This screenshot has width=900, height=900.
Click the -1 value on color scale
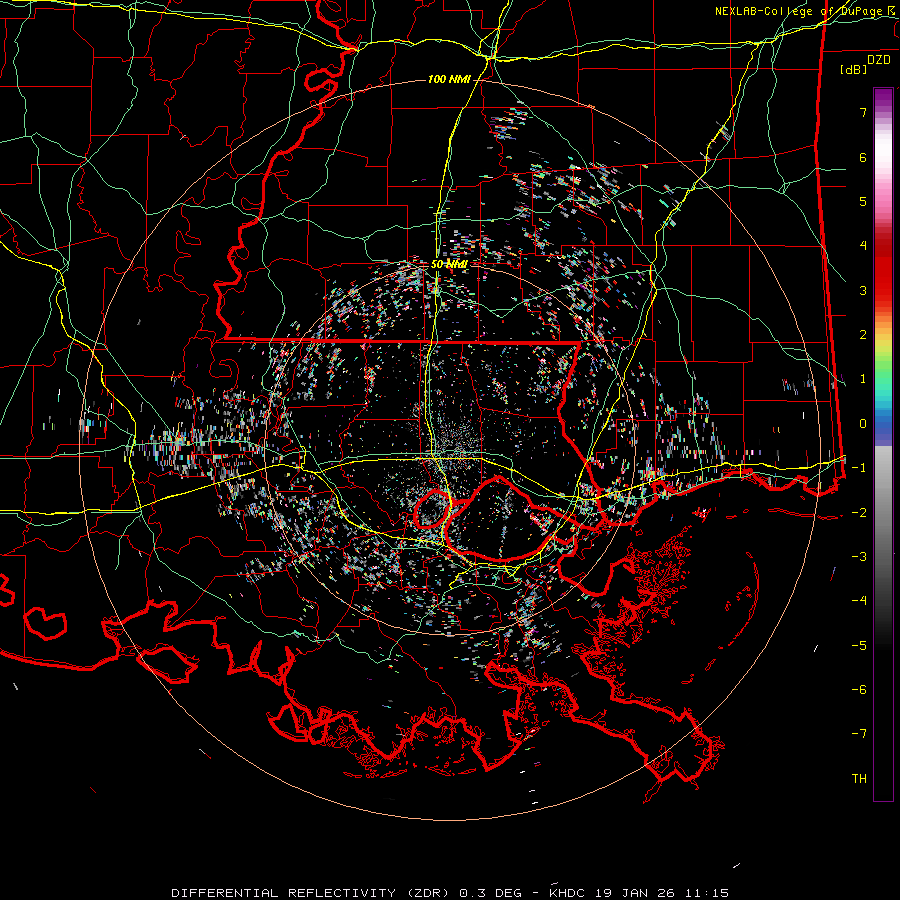859,468
